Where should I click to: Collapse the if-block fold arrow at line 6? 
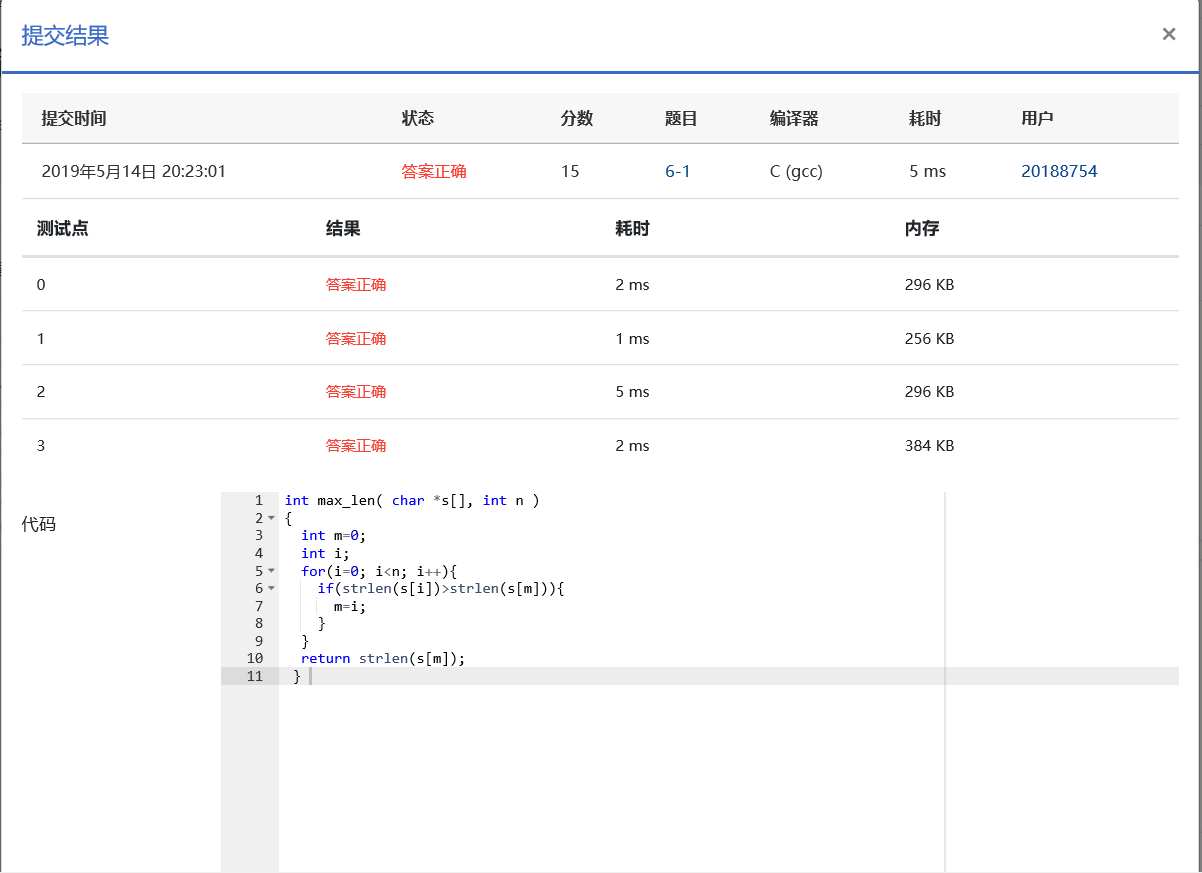tap(271, 589)
